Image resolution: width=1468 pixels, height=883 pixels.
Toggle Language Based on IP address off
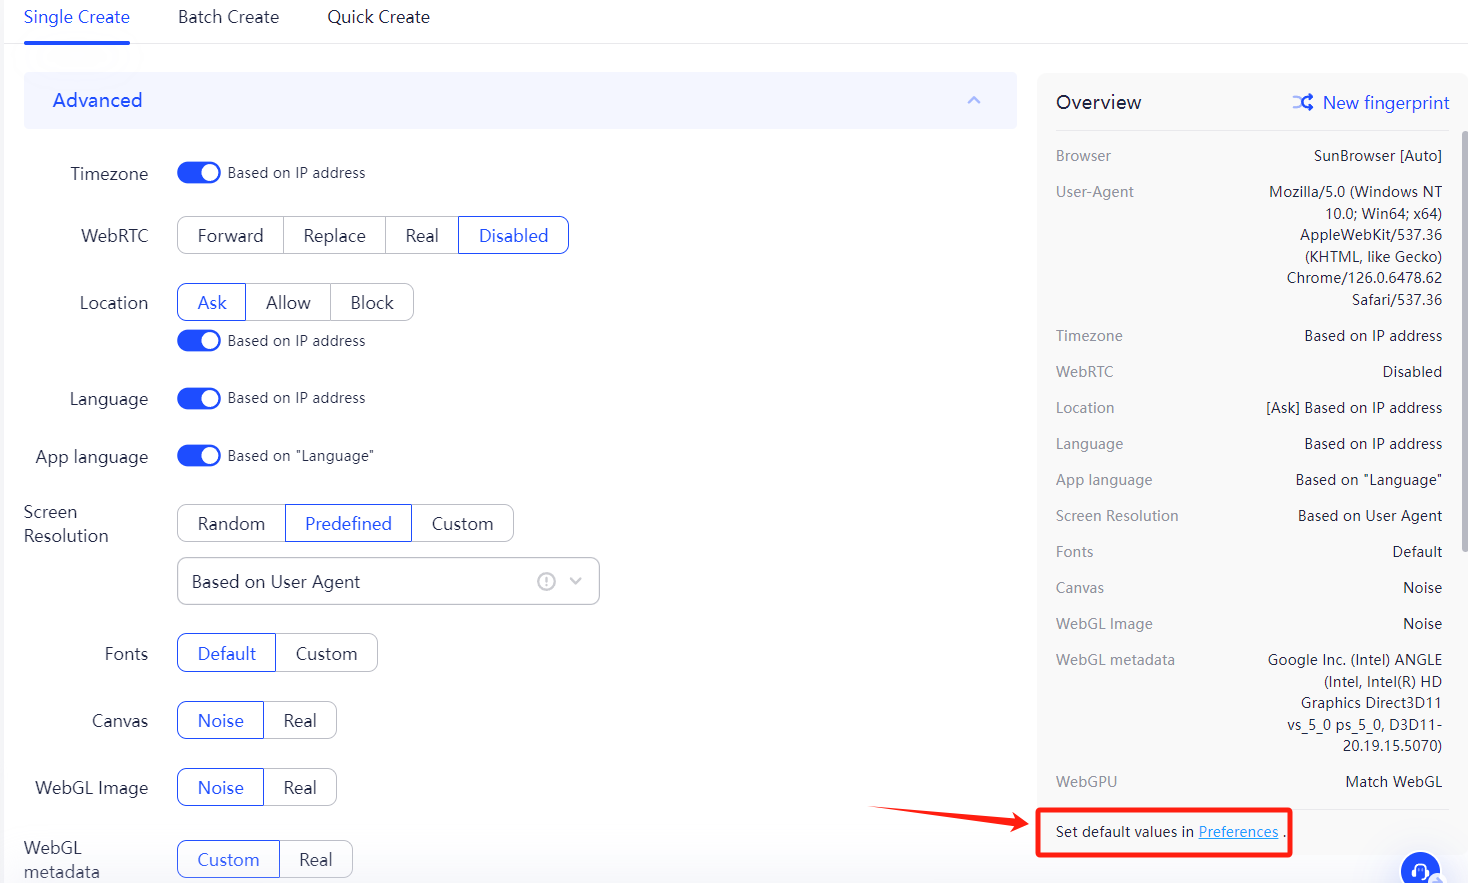coord(198,397)
